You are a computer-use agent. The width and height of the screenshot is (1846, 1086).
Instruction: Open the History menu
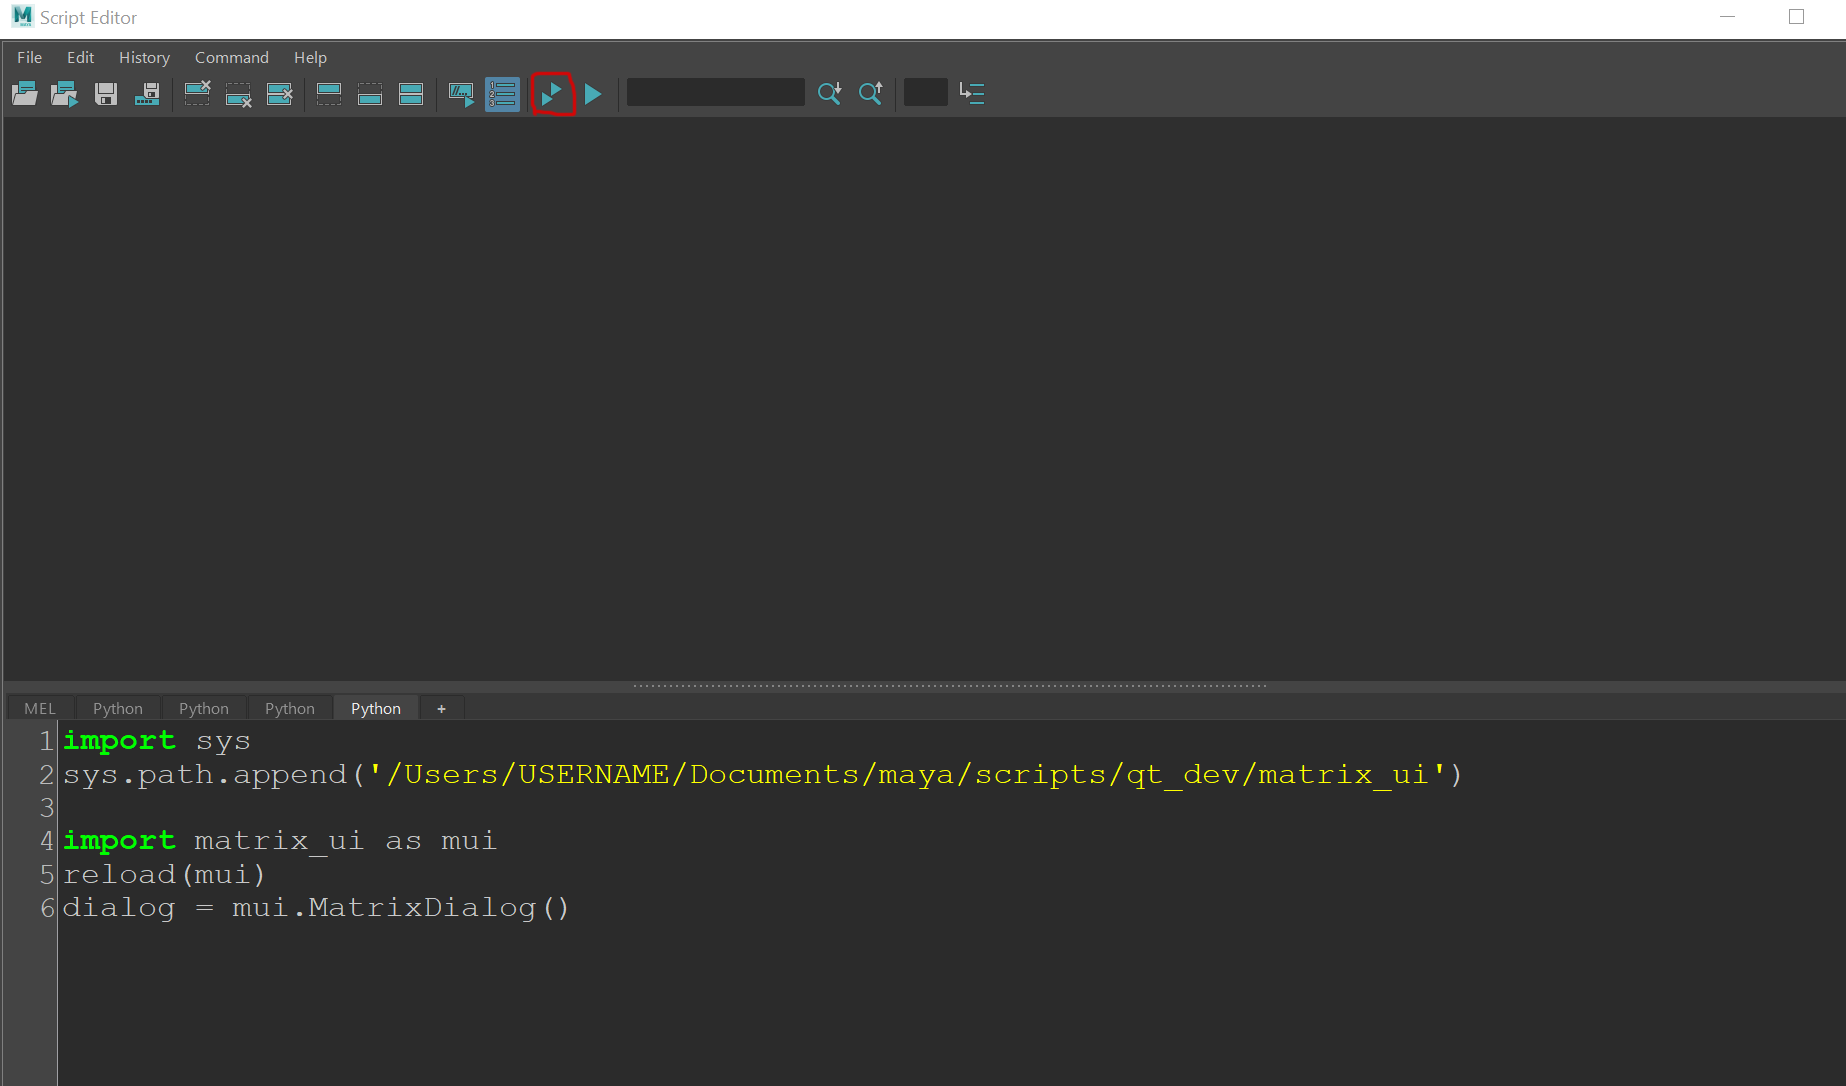tap(144, 58)
